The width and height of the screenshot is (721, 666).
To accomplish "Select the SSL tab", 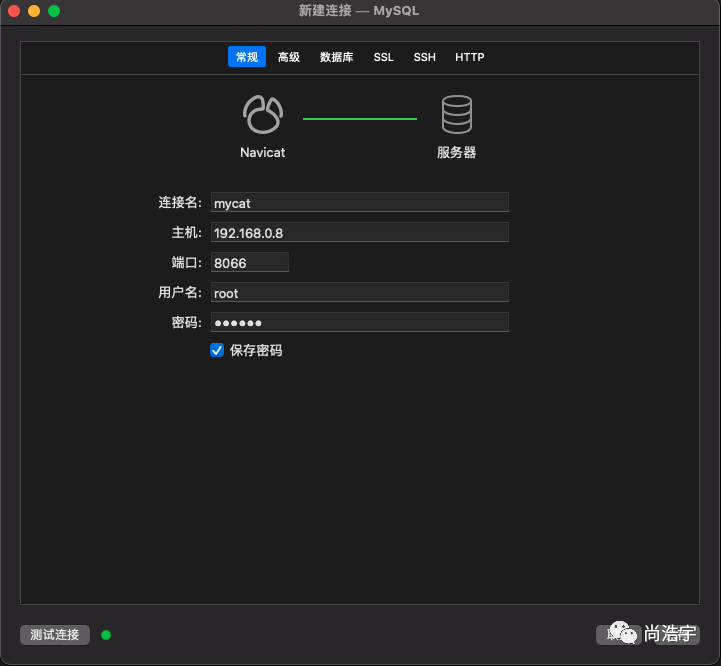I will coord(383,57).
